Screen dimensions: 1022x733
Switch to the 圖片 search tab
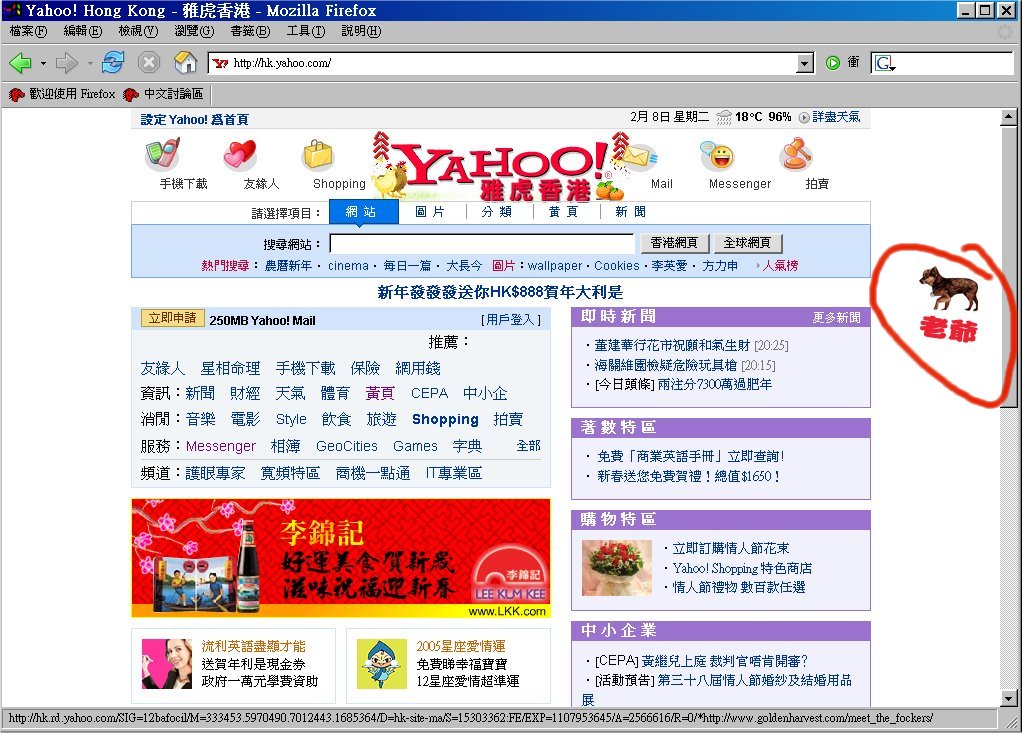[x=430, y=212]
